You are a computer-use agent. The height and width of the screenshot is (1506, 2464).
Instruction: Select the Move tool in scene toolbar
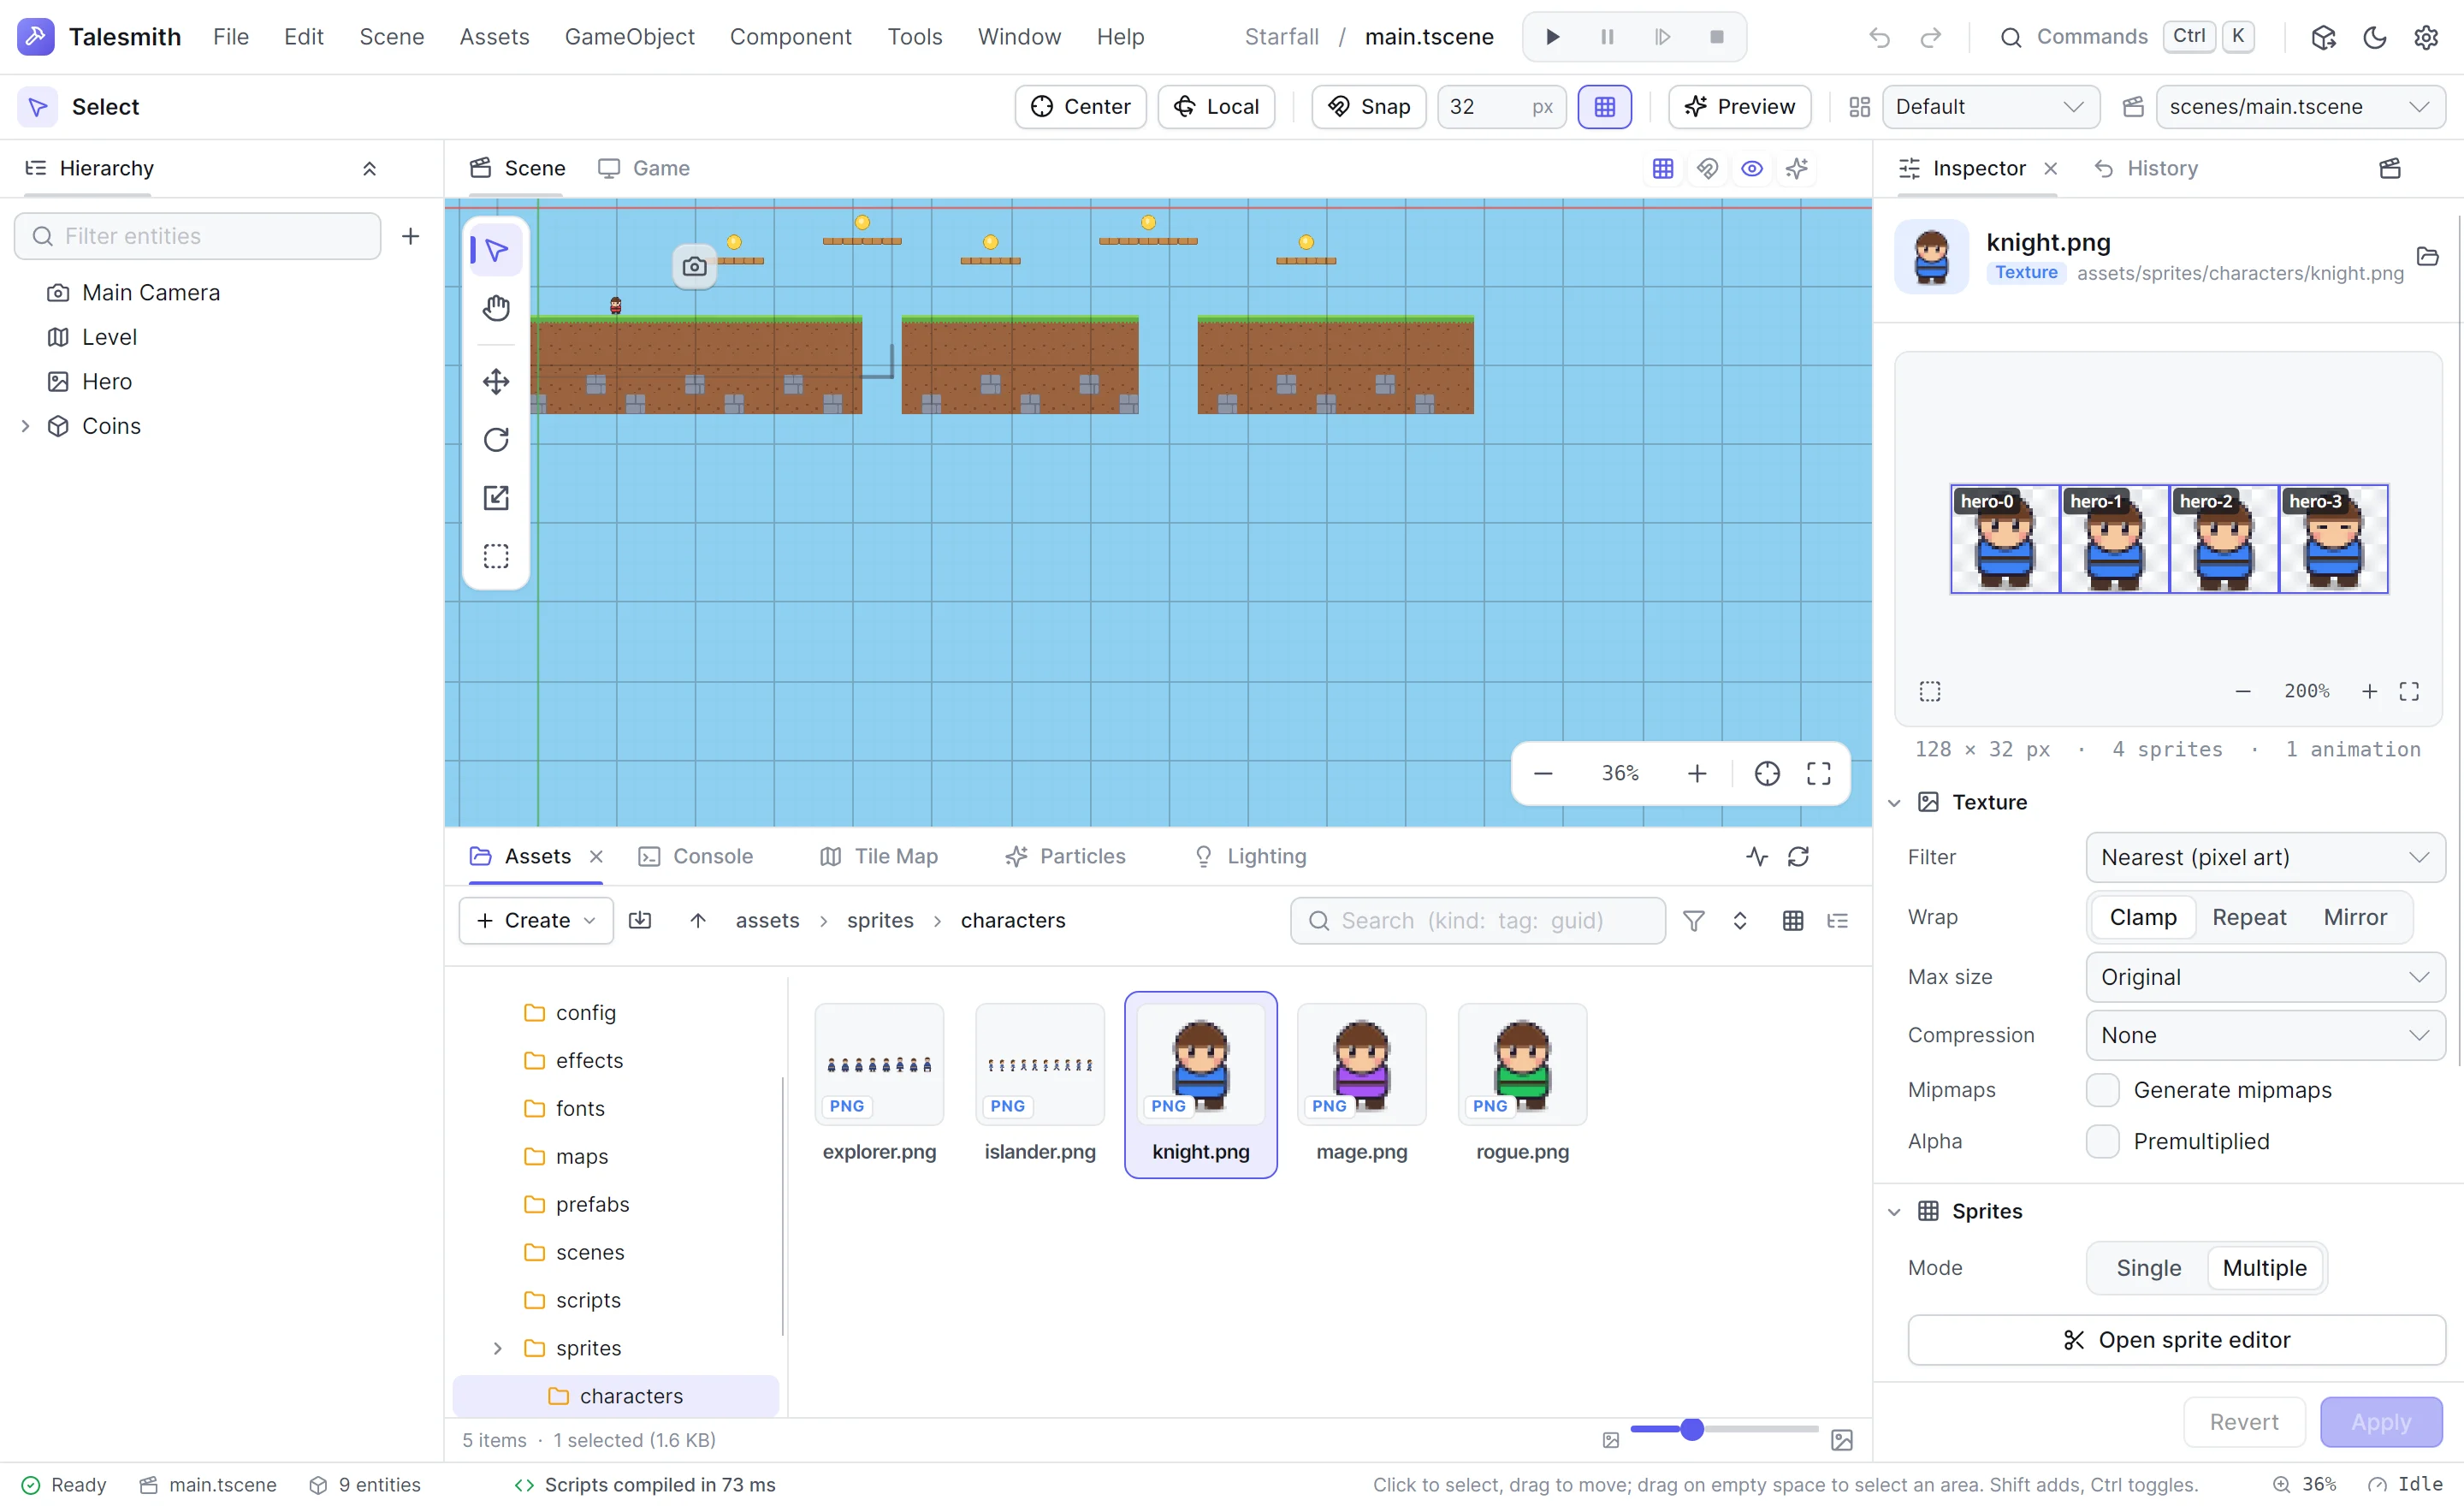[496, 381]
